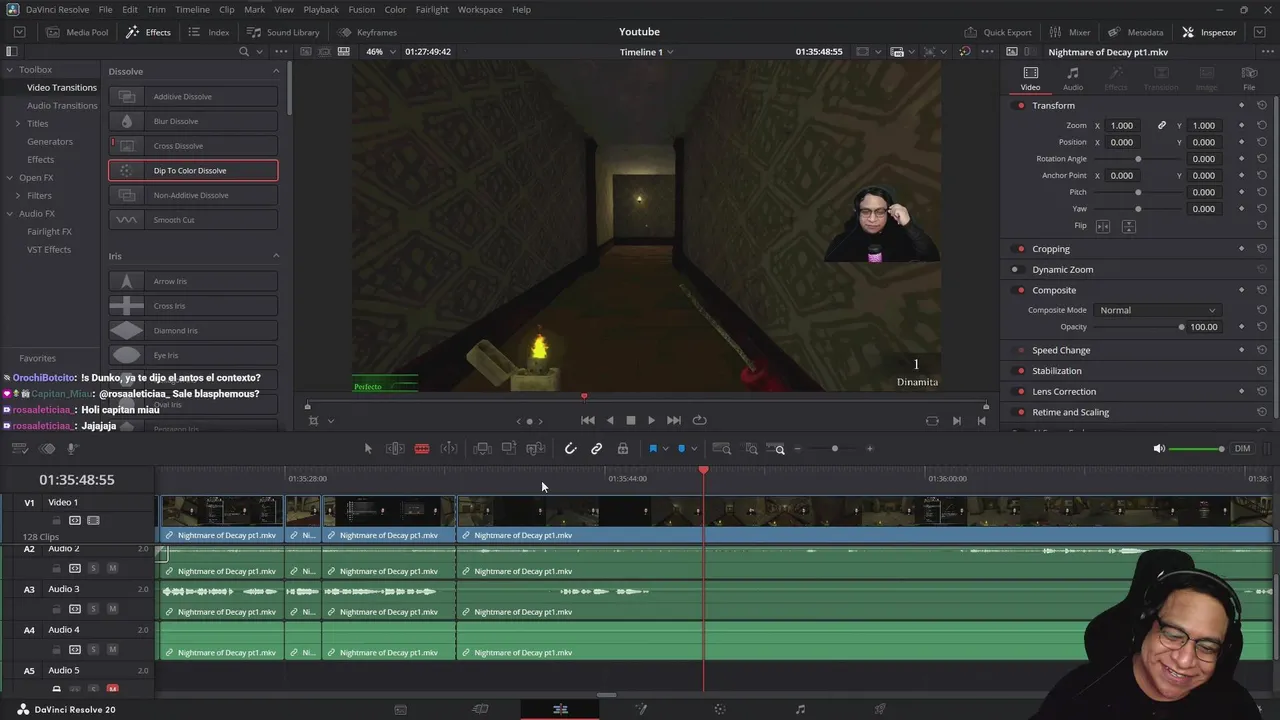This screenshot has height=720, width=1280.
Task: Select the Selection Mode arrow tool
Action: pyautogui.click(x=368, y=449)
